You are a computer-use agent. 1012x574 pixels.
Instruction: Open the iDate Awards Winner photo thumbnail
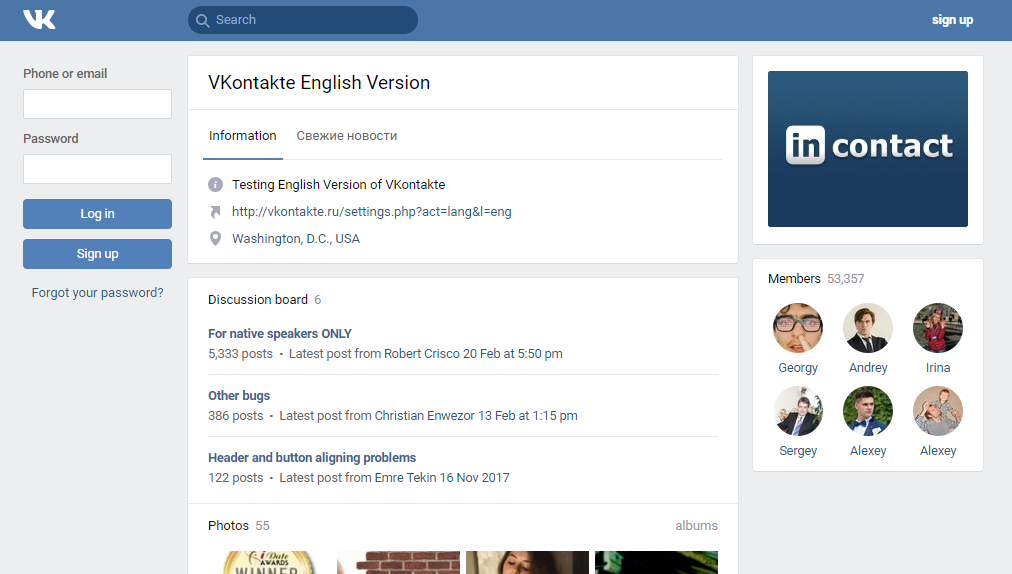pos(269,562)
